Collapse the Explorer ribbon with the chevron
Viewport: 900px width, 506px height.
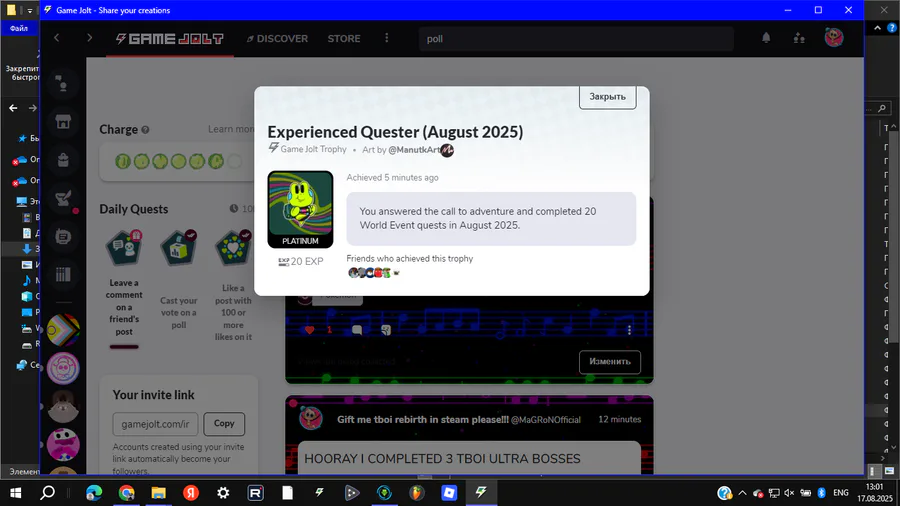878,28
